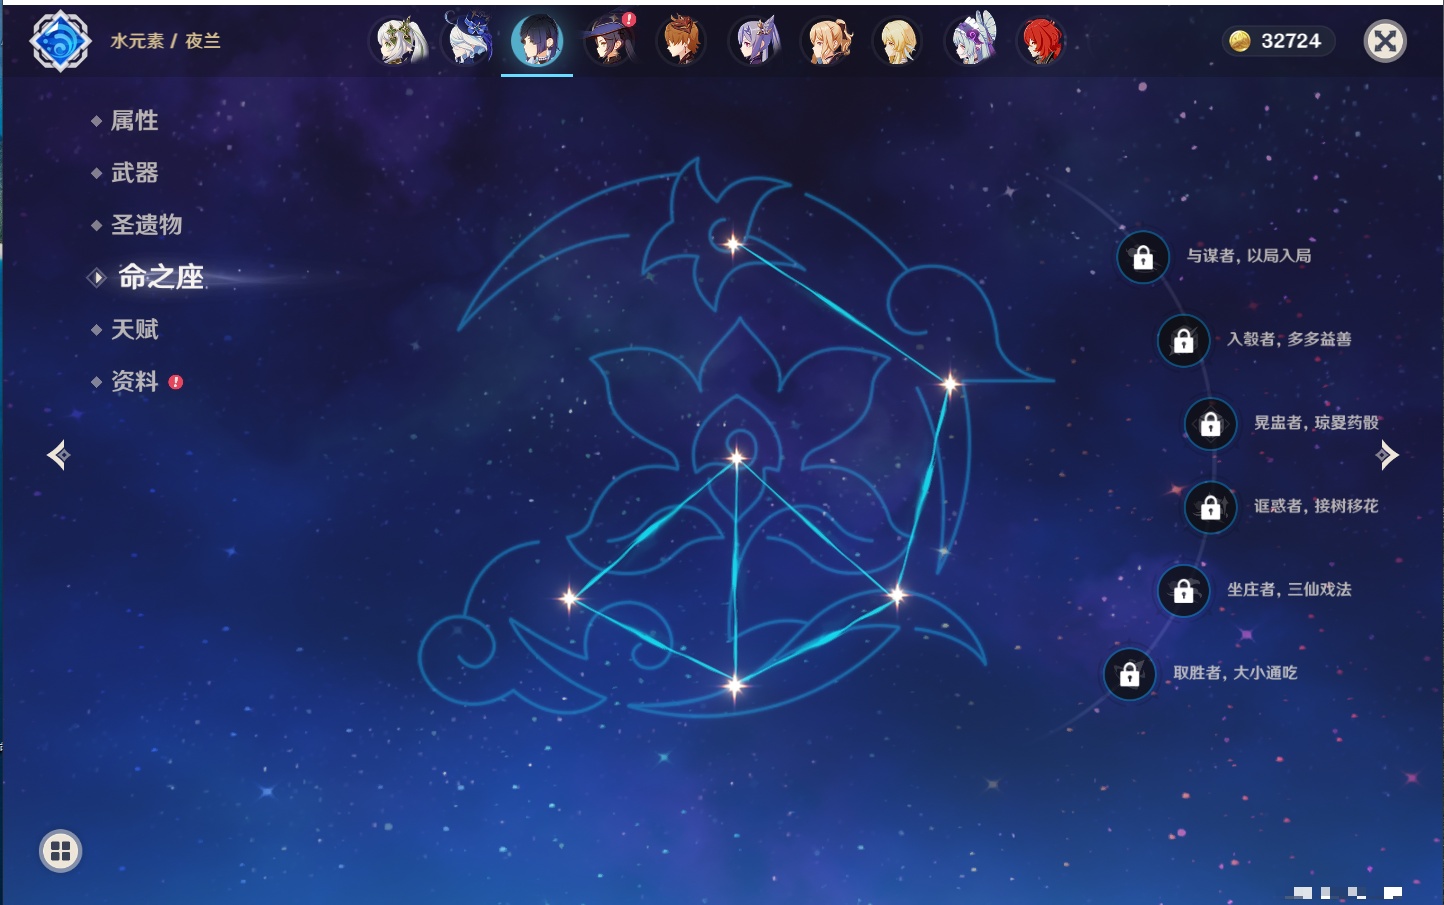The width and height of the screenshot is (1444, 905).
Task: Select the purple twin-bun haired avatar
Action: [755, 41]
